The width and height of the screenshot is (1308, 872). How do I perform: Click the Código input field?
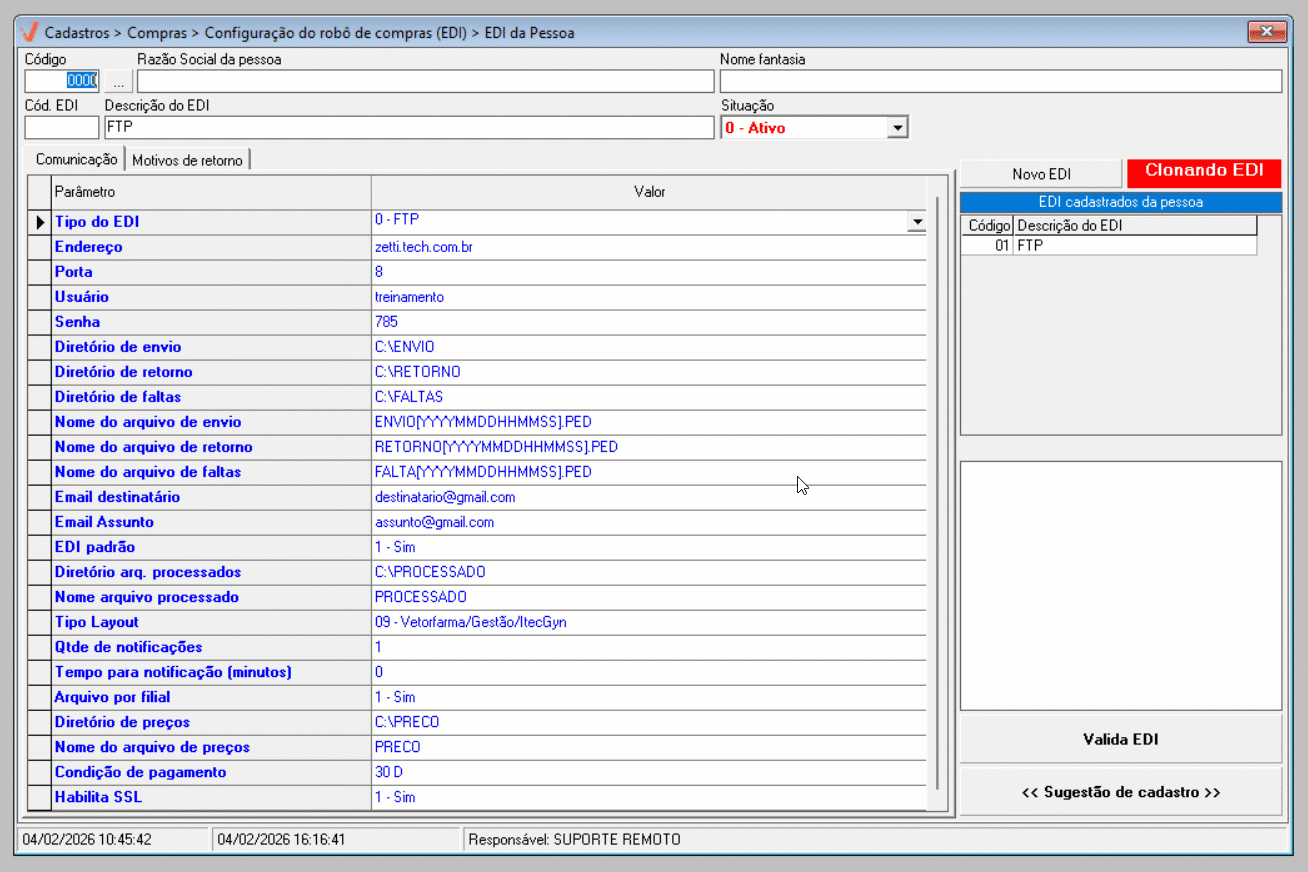point(61,81)
